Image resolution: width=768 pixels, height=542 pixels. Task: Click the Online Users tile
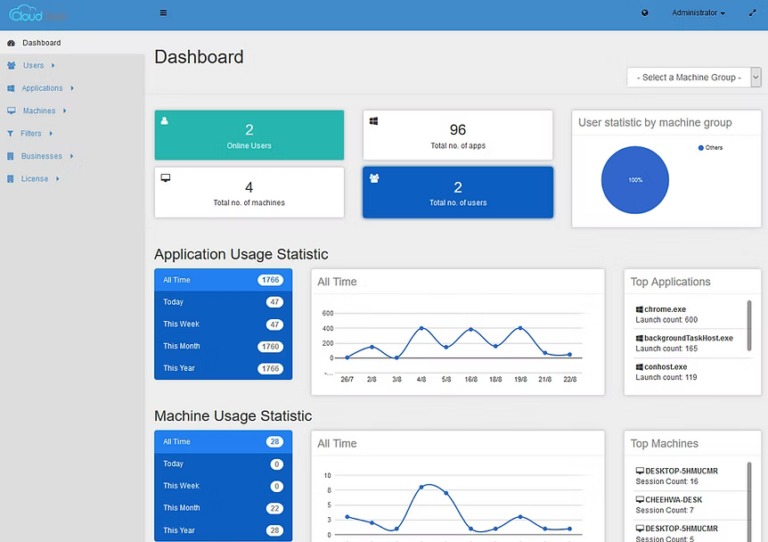249,135
